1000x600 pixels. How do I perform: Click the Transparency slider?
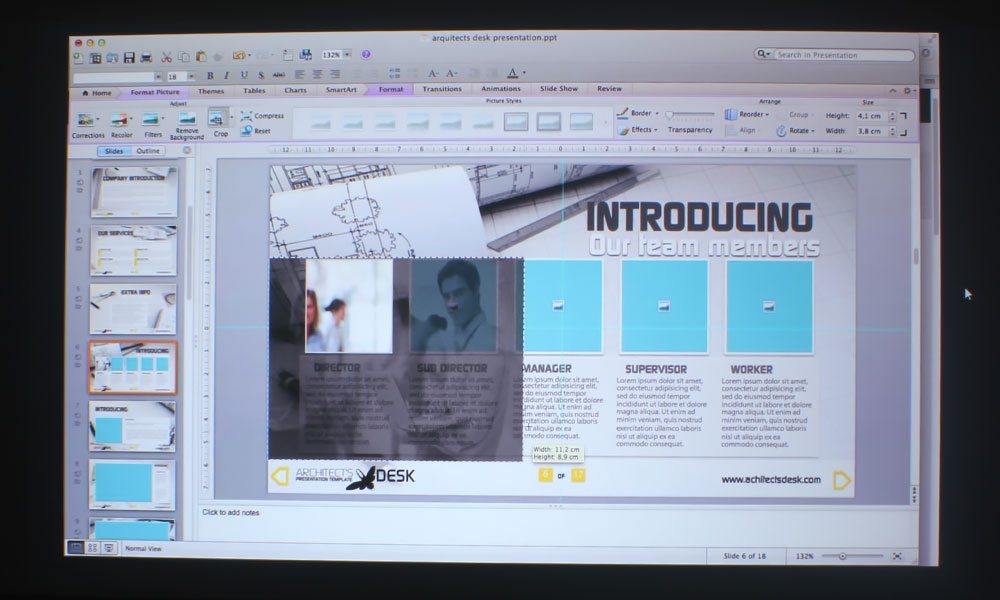[x=690, y=114]
